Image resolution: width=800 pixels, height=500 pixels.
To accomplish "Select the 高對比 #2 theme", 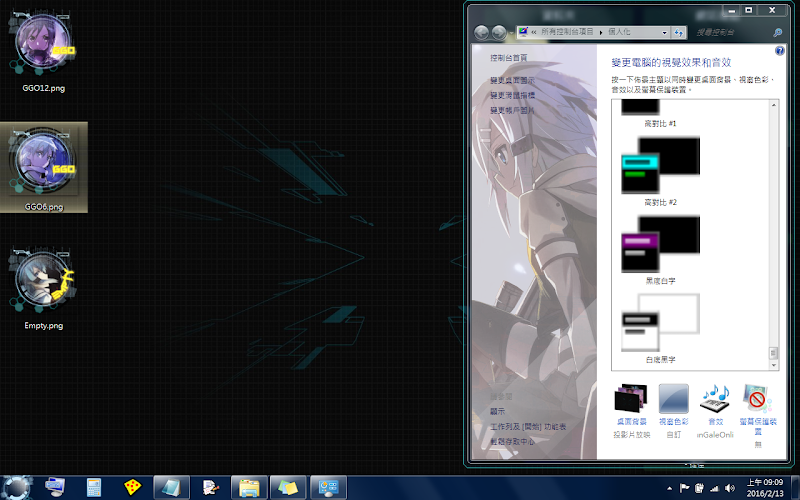I will click(660, 171).
